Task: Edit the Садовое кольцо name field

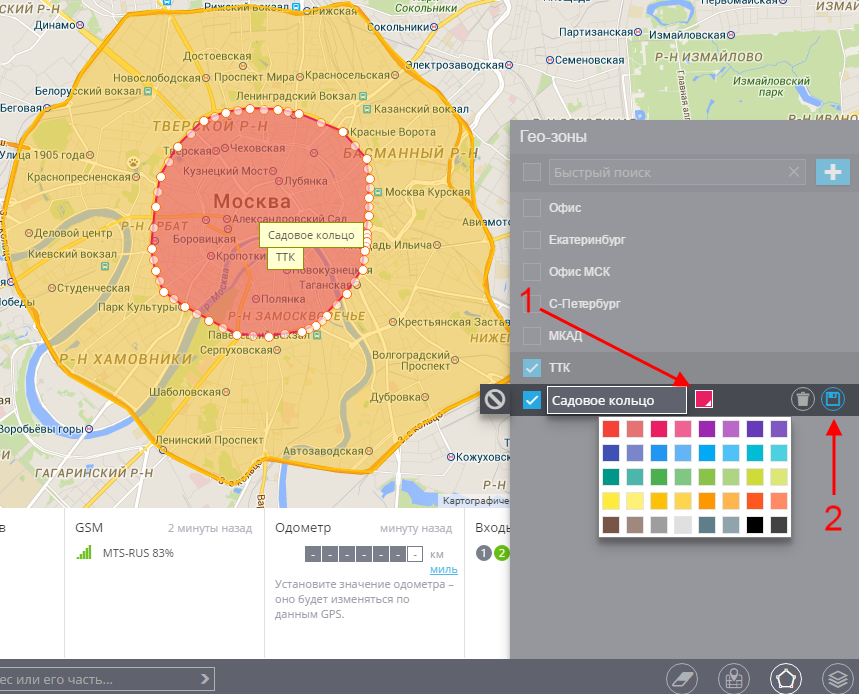Action: pyautogui.click(x=616, y=400)
